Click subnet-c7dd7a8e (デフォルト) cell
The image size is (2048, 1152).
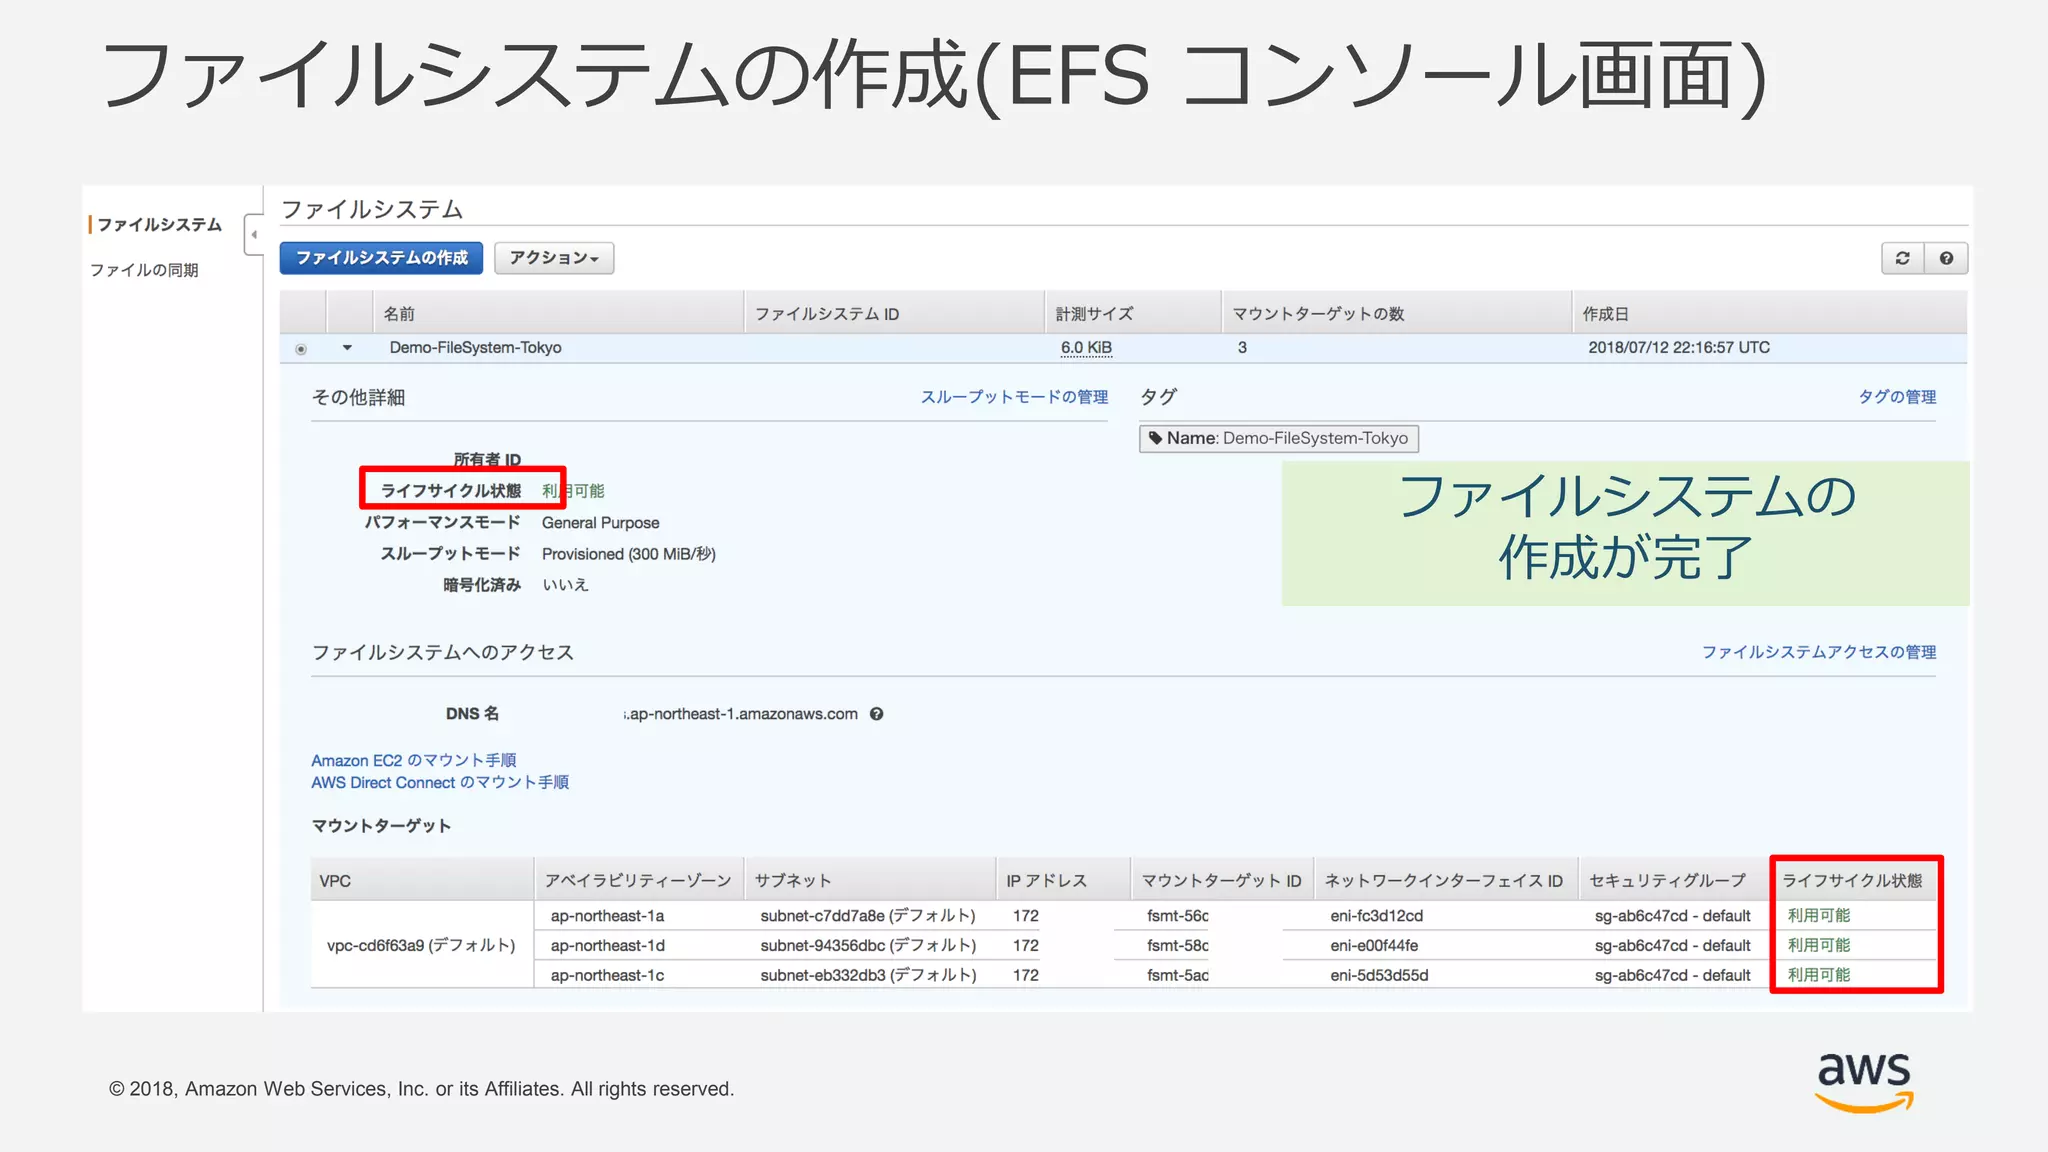pyautogui.click(x=868, y=916)
